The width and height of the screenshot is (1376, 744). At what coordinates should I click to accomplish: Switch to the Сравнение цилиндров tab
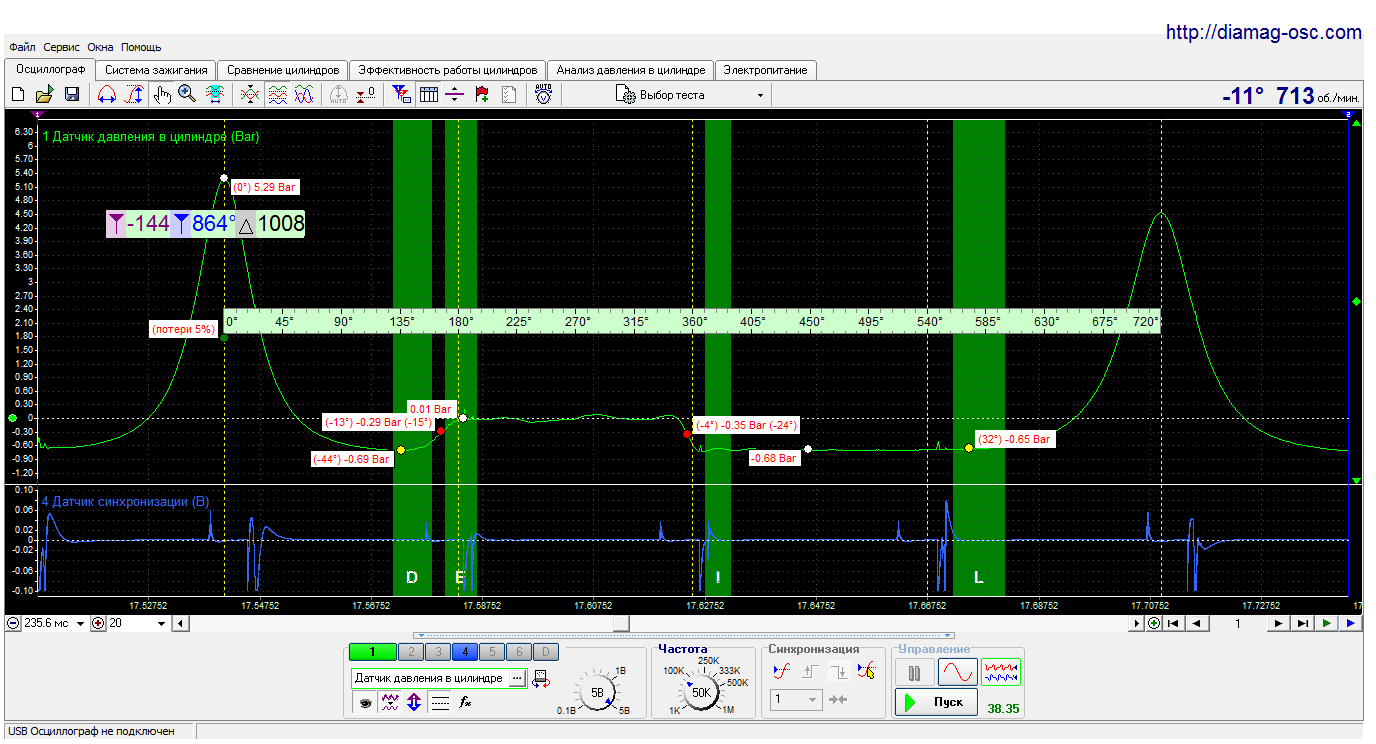pos(283,70)
